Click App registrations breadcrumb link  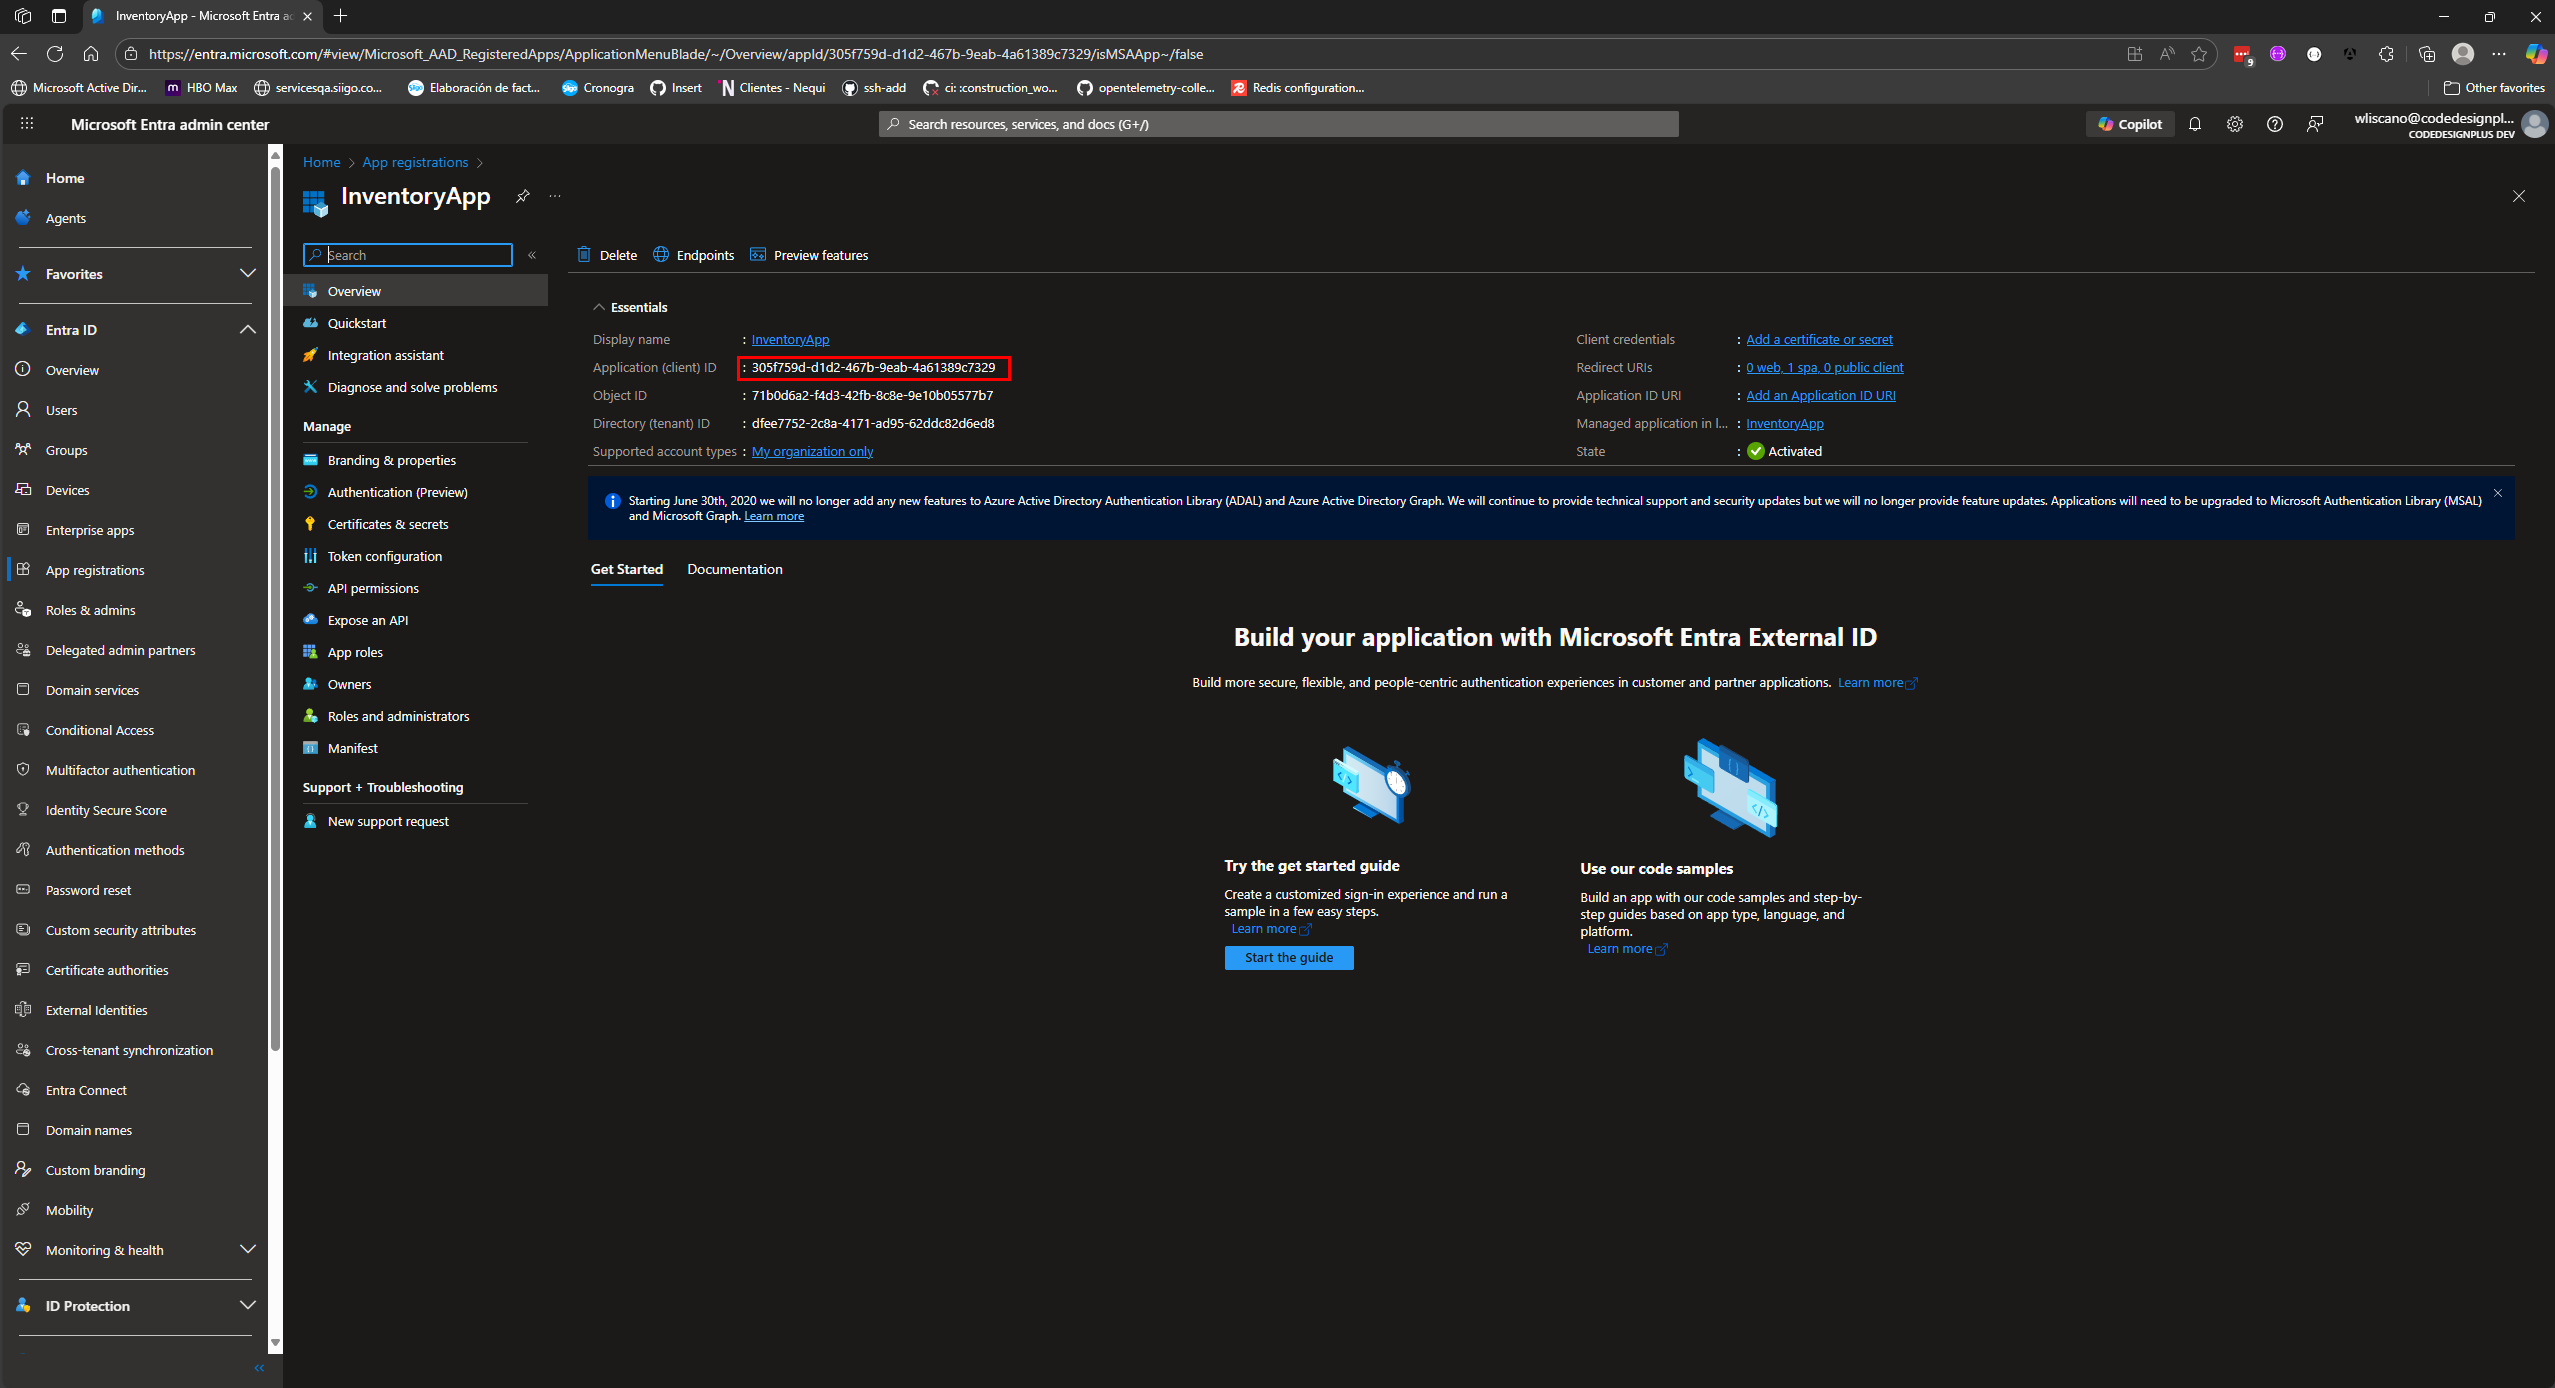pyautogui.click(x=415, y=162)
